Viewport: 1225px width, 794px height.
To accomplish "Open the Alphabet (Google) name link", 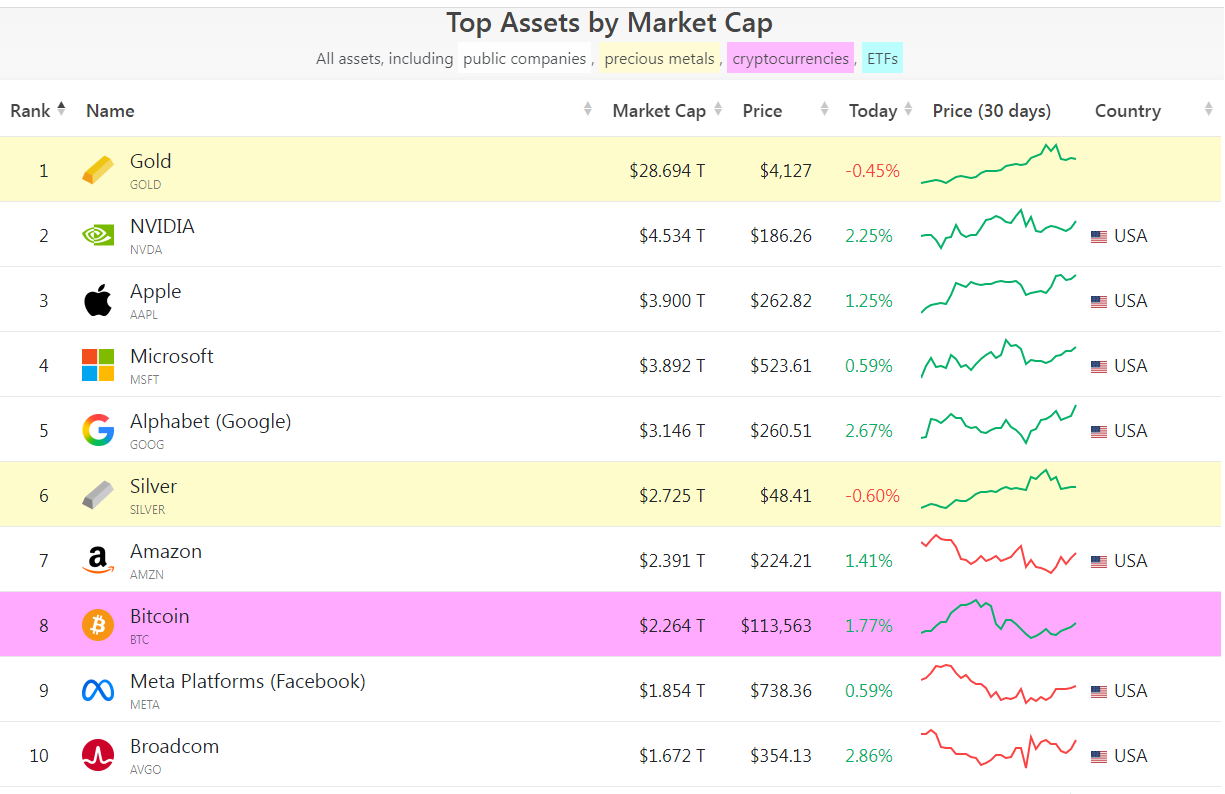I will point(210,422).
